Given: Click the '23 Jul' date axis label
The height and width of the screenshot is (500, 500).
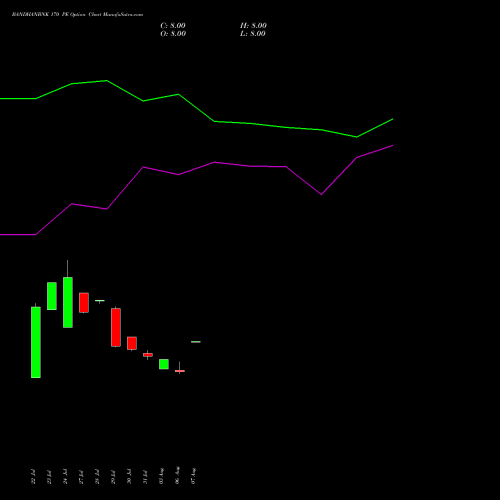Looking at the screenshot, I should [x=49, y=477].
